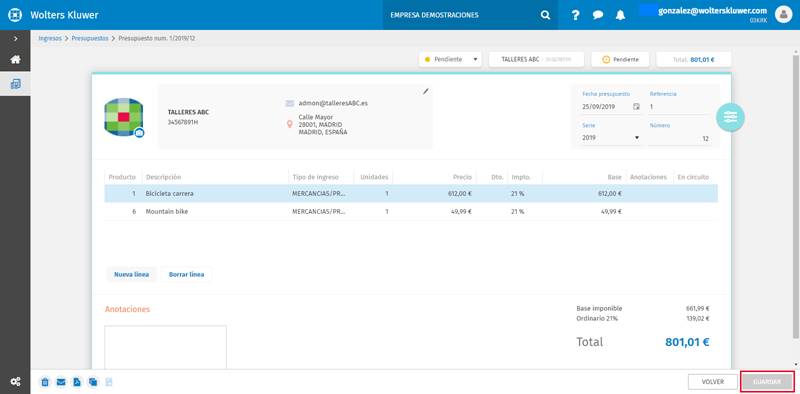Open the calendar picker for Fecha presupuesto
The image size is (800, 394).
click(636, 107)
